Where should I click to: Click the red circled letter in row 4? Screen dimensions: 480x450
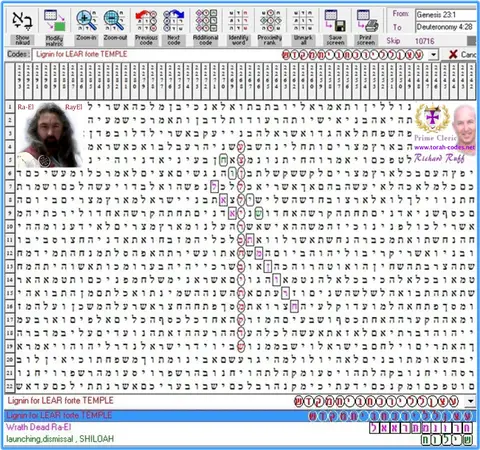(241, 147)
